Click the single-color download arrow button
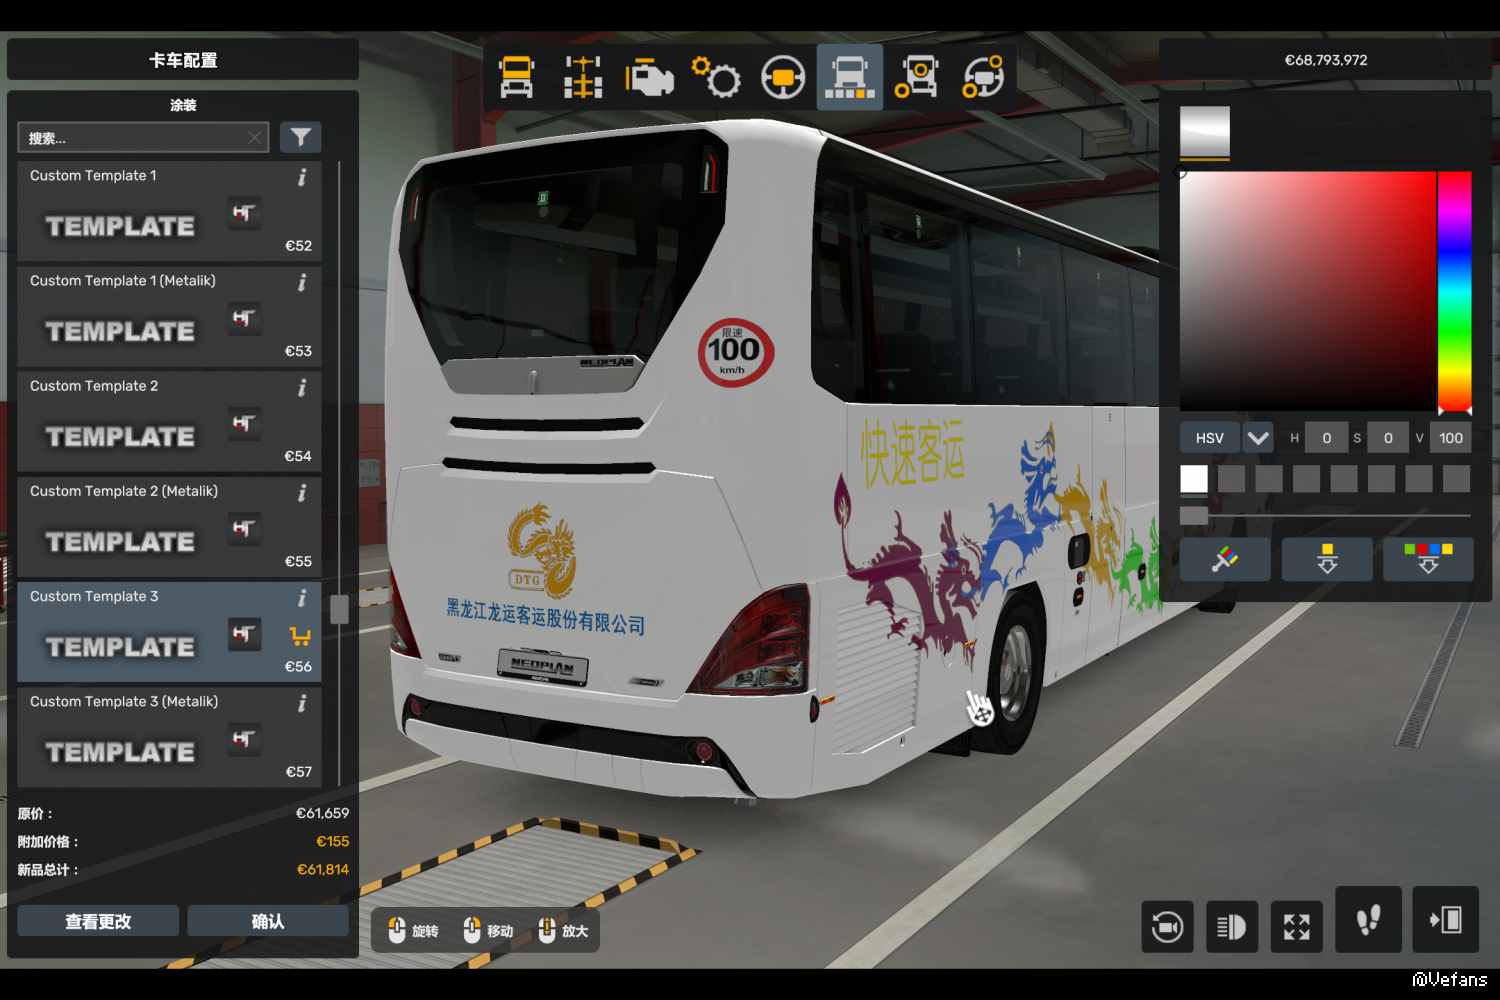1500x1000 pixels. click(1327, 559)
